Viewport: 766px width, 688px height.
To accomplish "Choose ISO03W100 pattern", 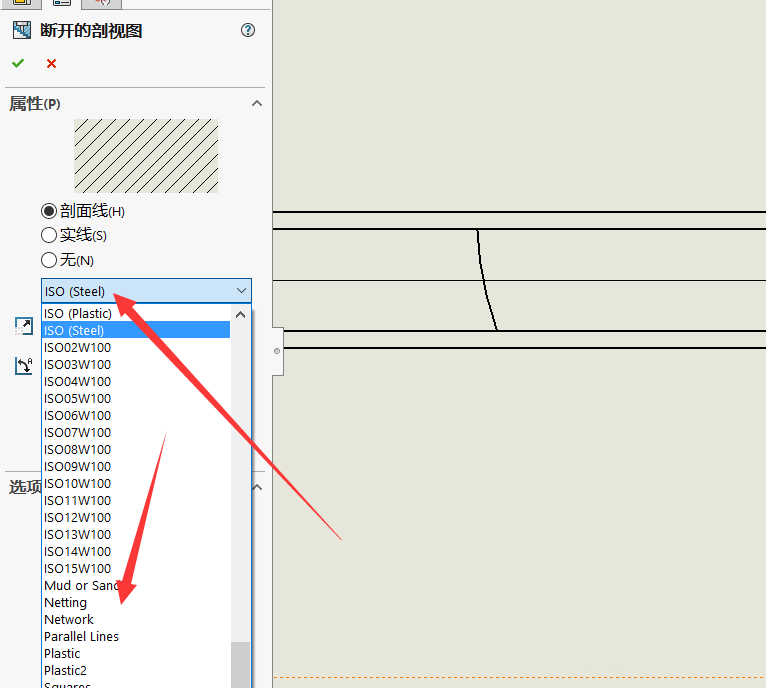I will click(x=136, y=365).
